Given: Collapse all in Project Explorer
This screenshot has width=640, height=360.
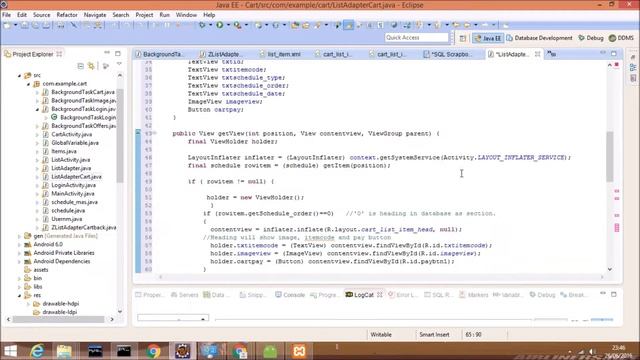Looking at the screenshot, I should tap(80, 66).
